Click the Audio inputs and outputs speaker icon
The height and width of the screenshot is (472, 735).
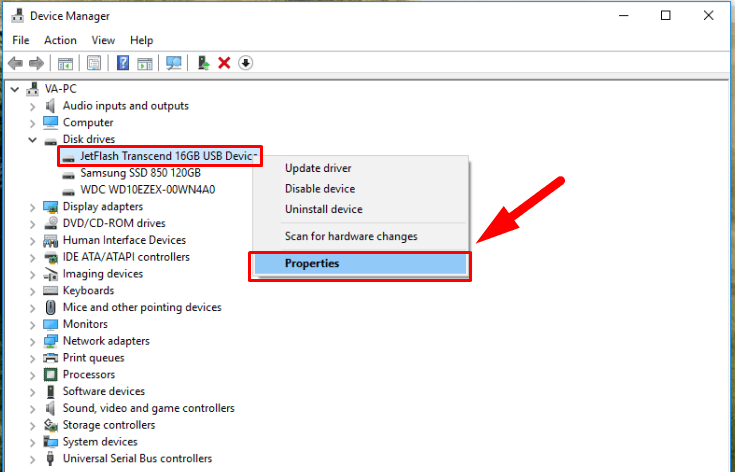50,105
